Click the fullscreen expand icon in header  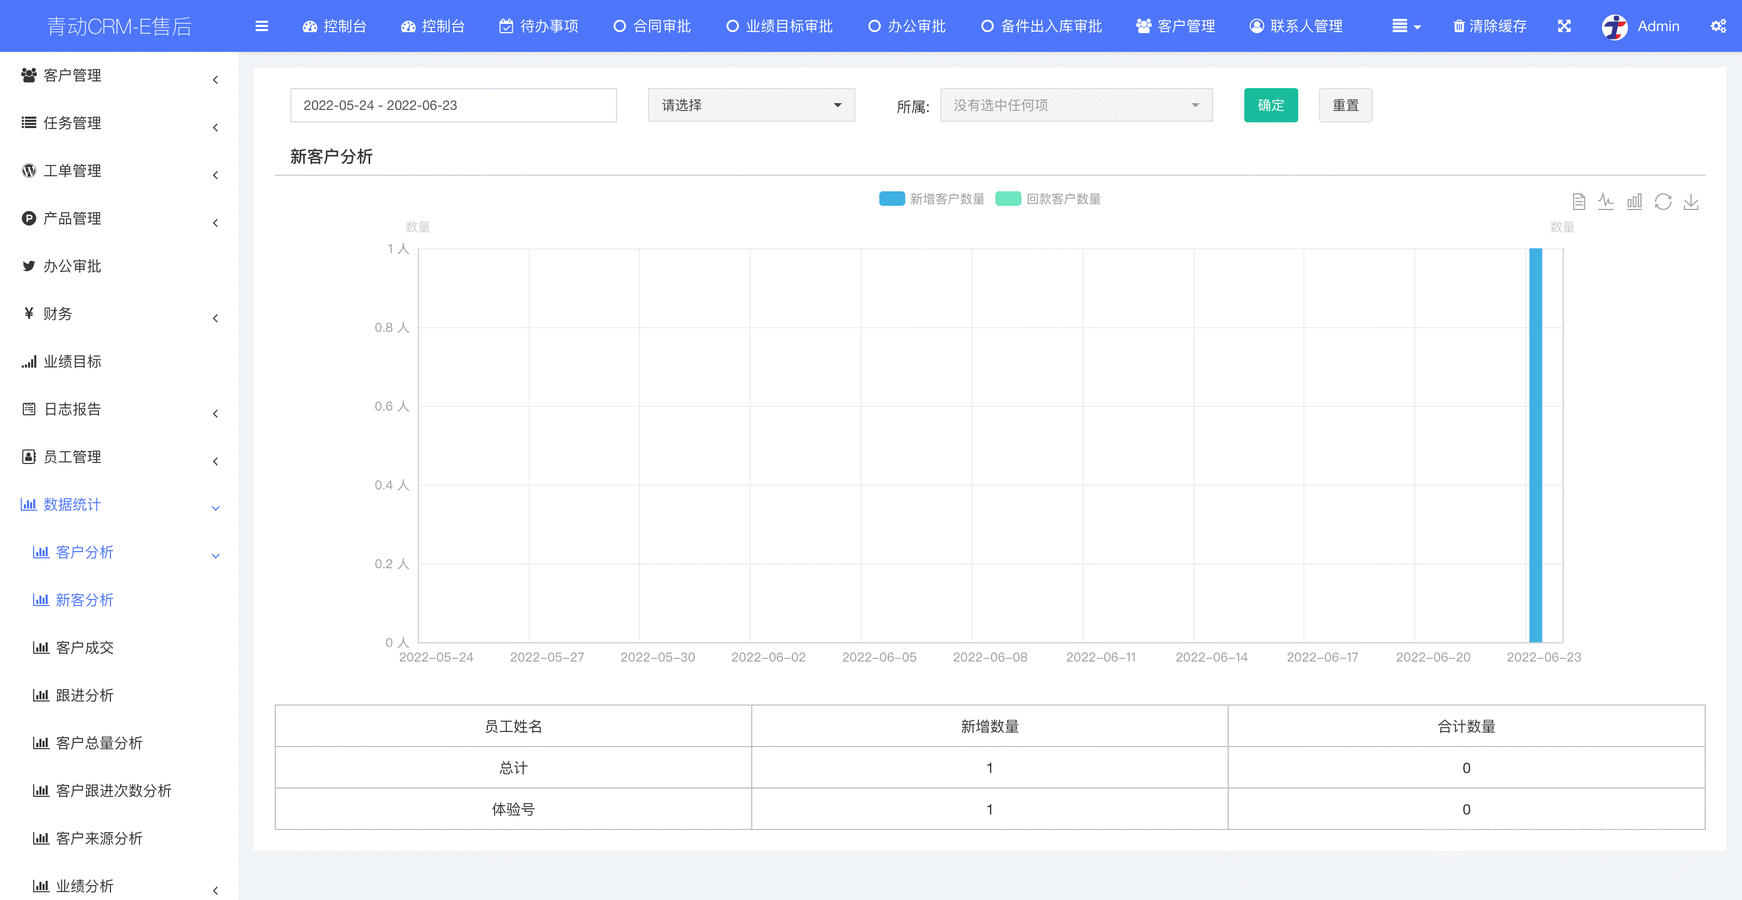[x=1564, y=26]
